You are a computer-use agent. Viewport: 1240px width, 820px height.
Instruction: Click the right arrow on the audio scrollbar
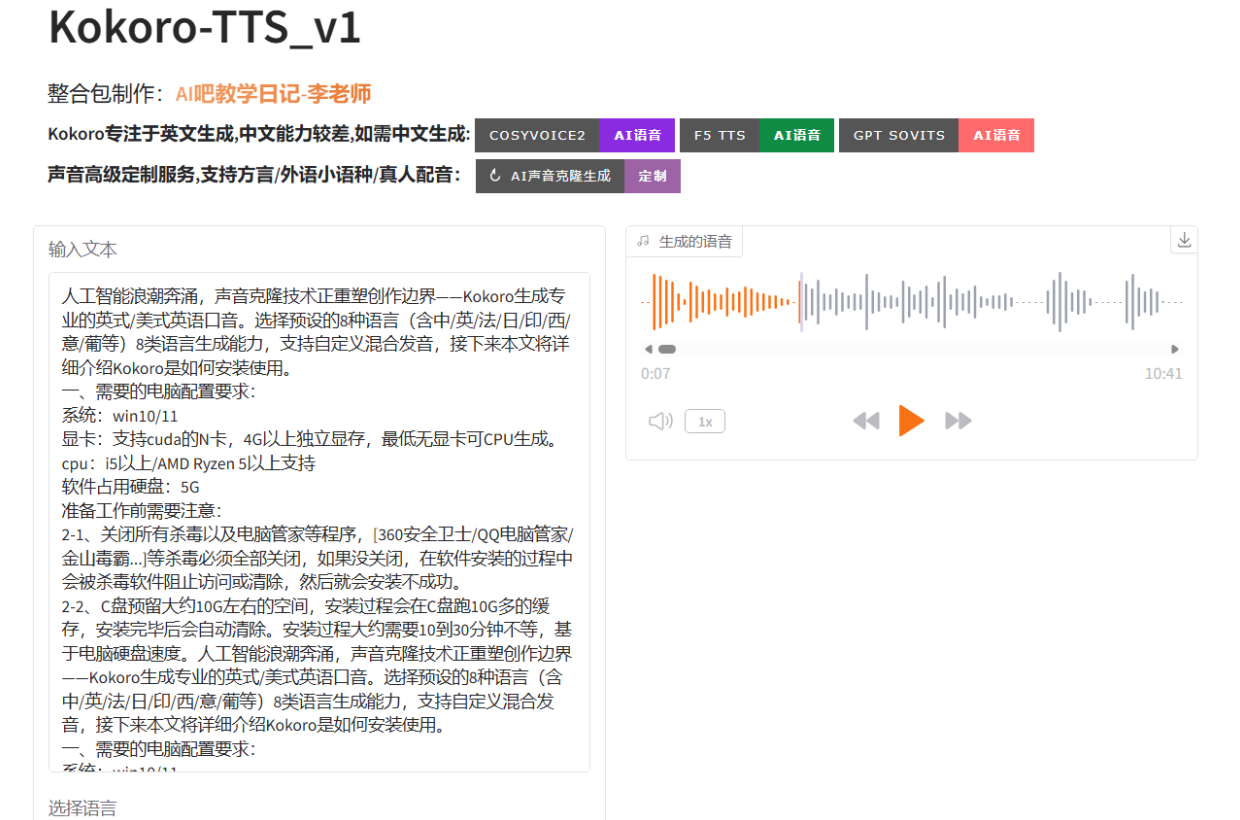coord(1176,349)
